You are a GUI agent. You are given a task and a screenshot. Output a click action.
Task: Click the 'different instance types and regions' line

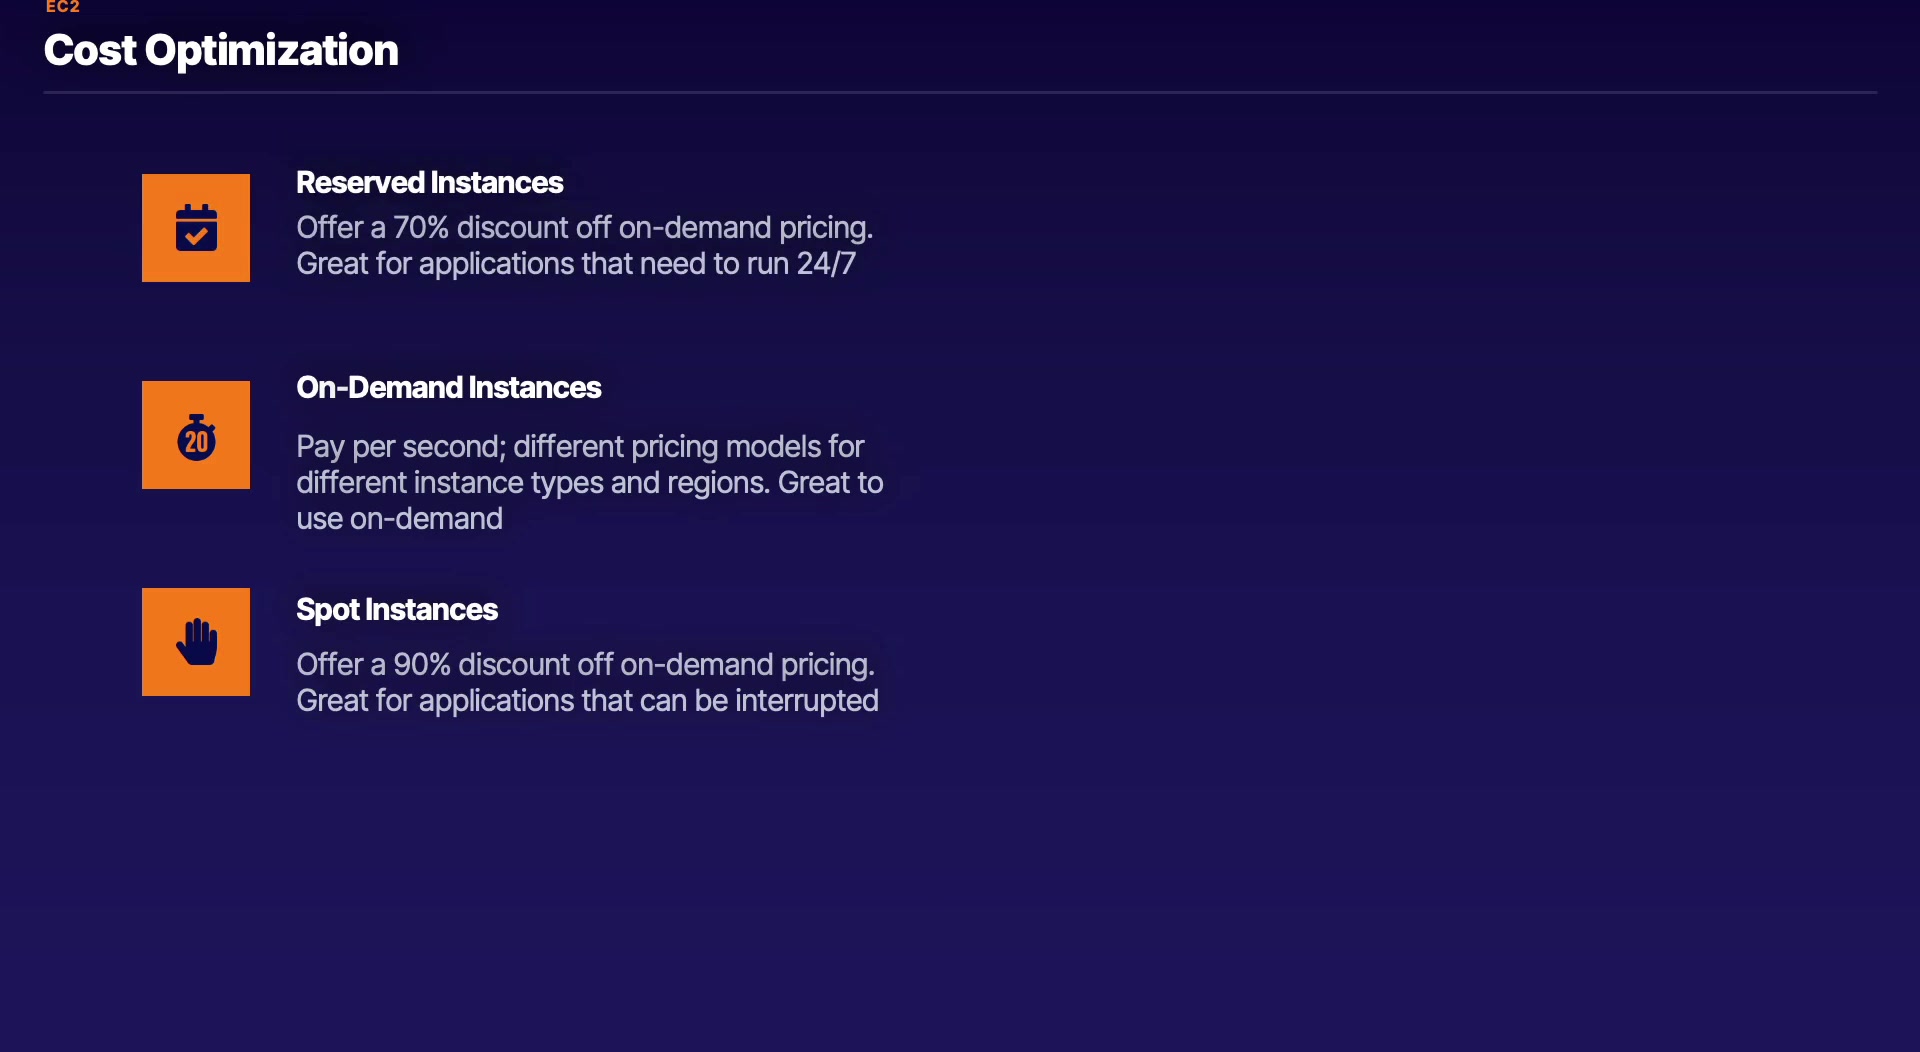tap(589, 483)
